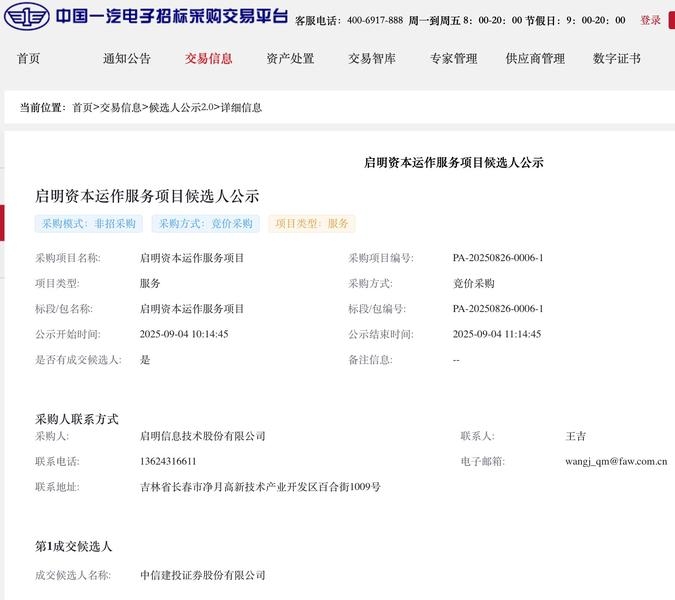Click the 项目类型 row value 服务
The image size is (675, 600).
pos(150,283)
